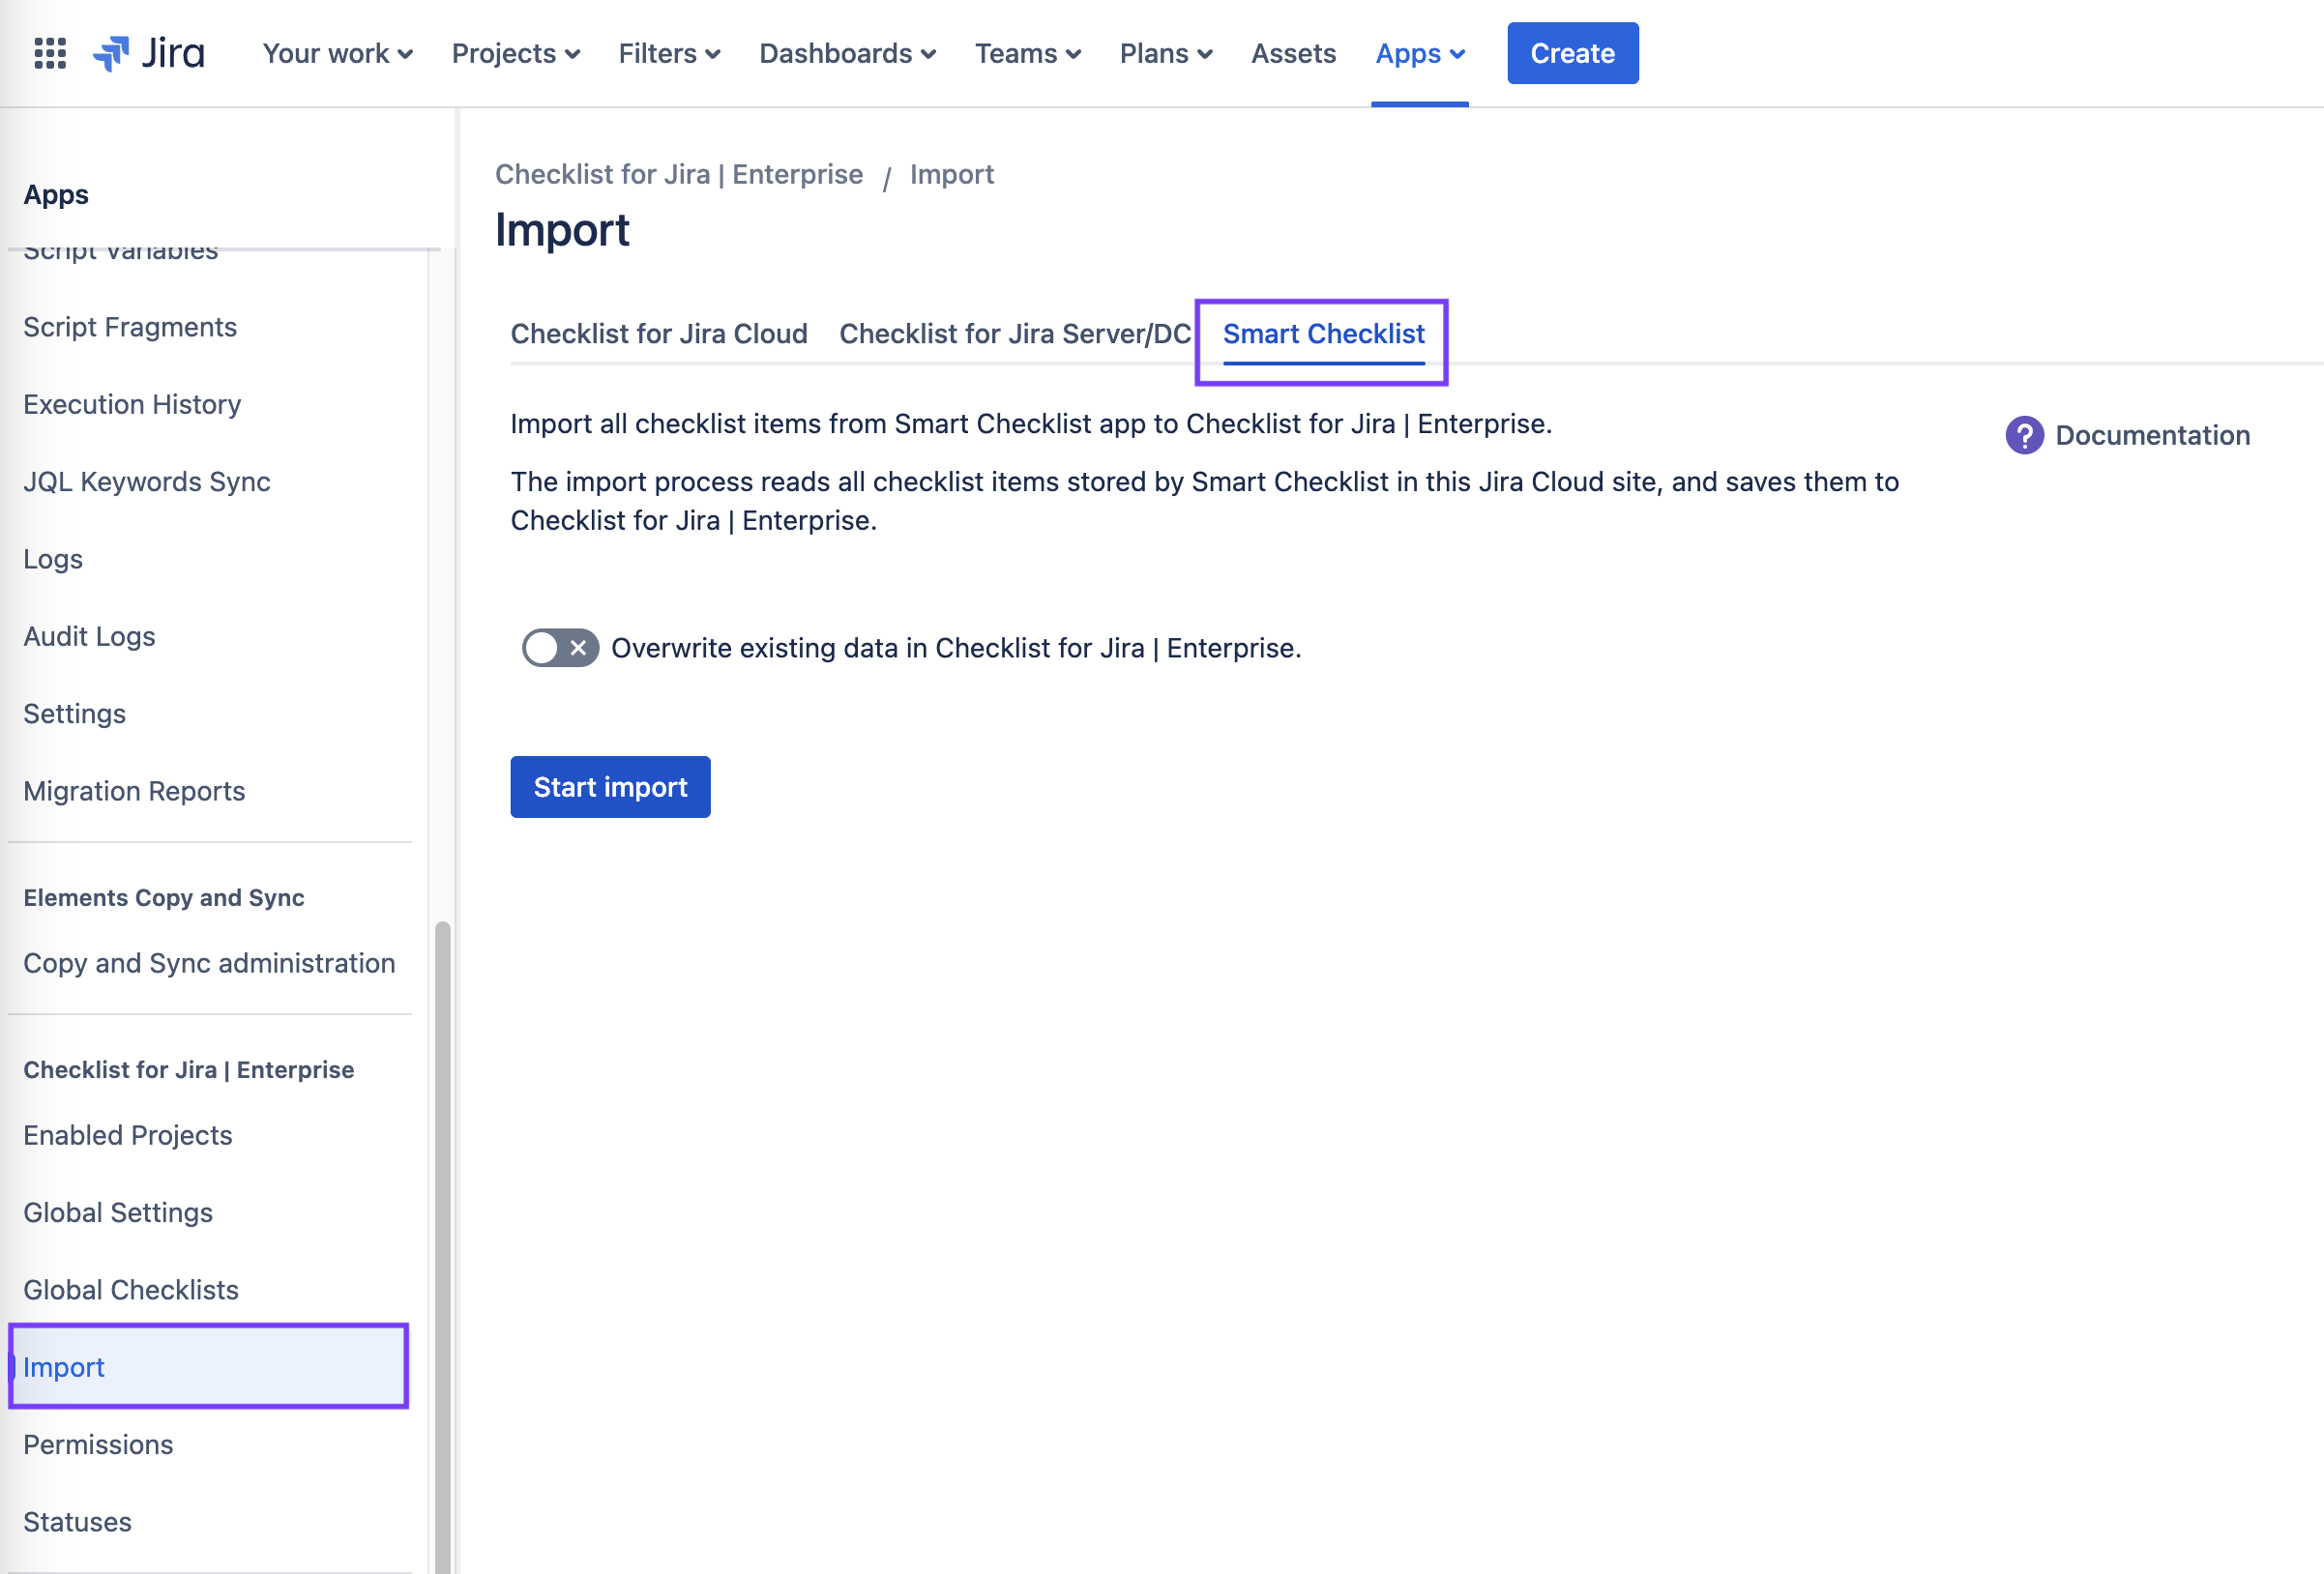Switch to Checklist for Jira Cloud tab
Viewport: 2324px width, 1574px height.
(658, 334)
